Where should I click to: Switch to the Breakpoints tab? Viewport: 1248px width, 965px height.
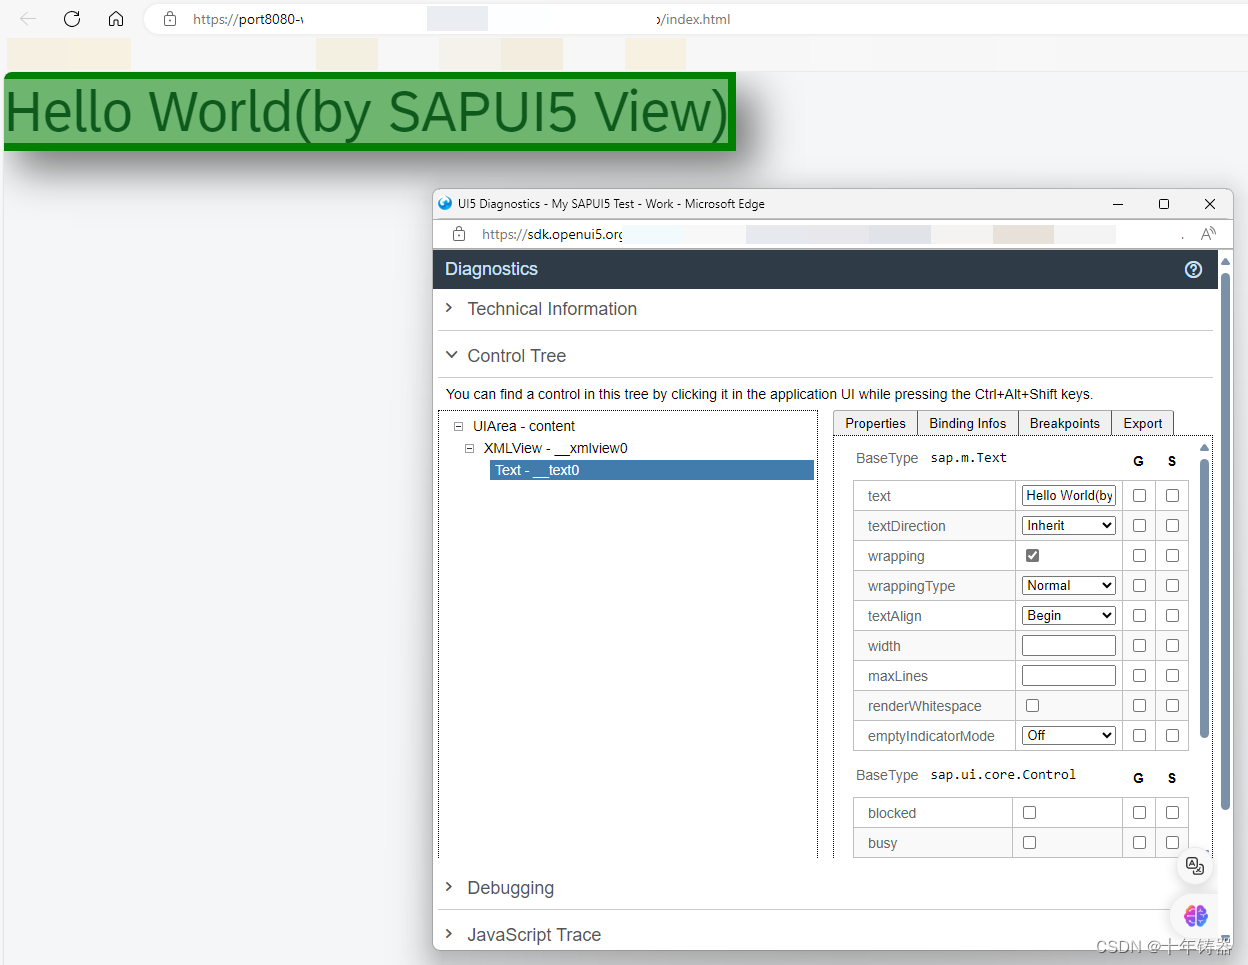point(1064,423)
